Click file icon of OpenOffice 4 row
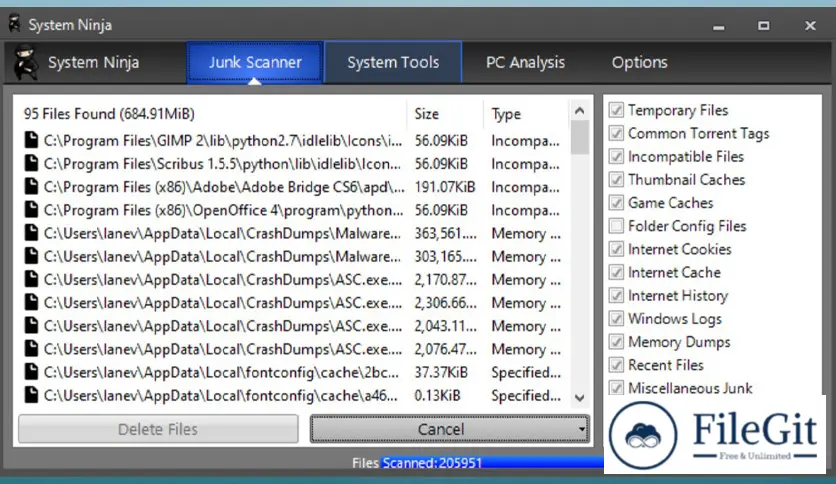Image resolution: width=836 pixels, height=484 pixels. coord(31,209)
